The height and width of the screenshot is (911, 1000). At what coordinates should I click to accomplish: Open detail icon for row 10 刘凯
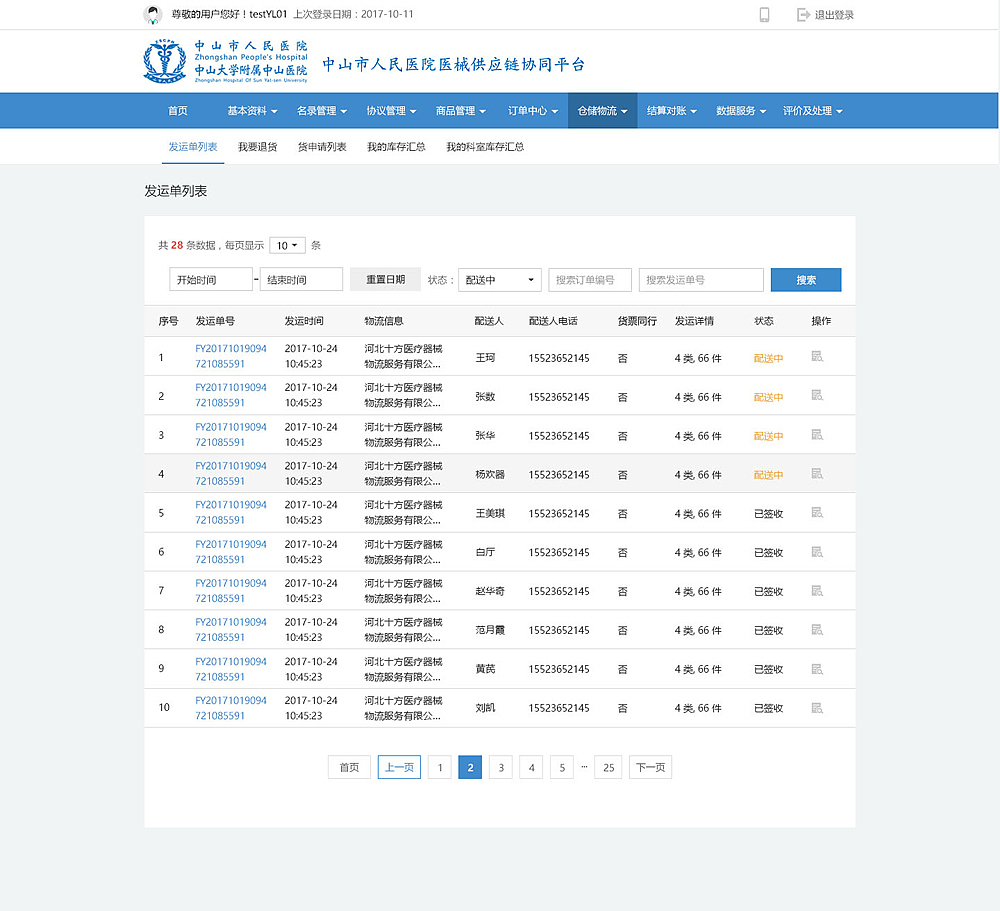pos(817,708)
